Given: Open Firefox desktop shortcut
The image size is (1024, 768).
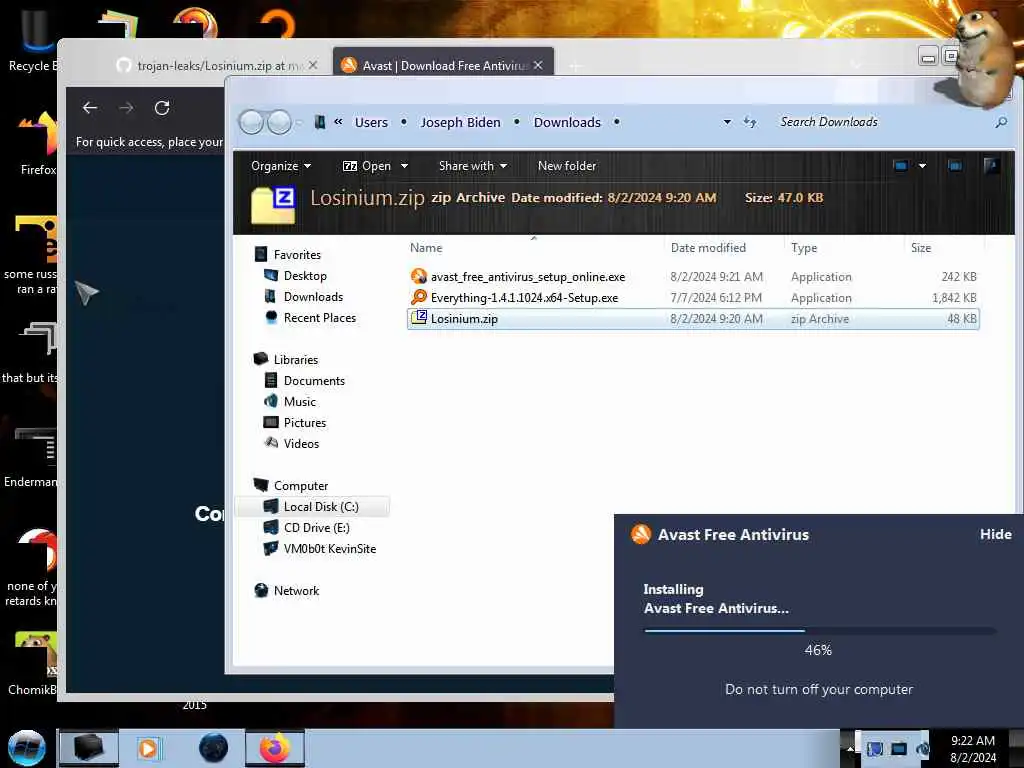Looking at the screenshot, I should tap(38, 144).
